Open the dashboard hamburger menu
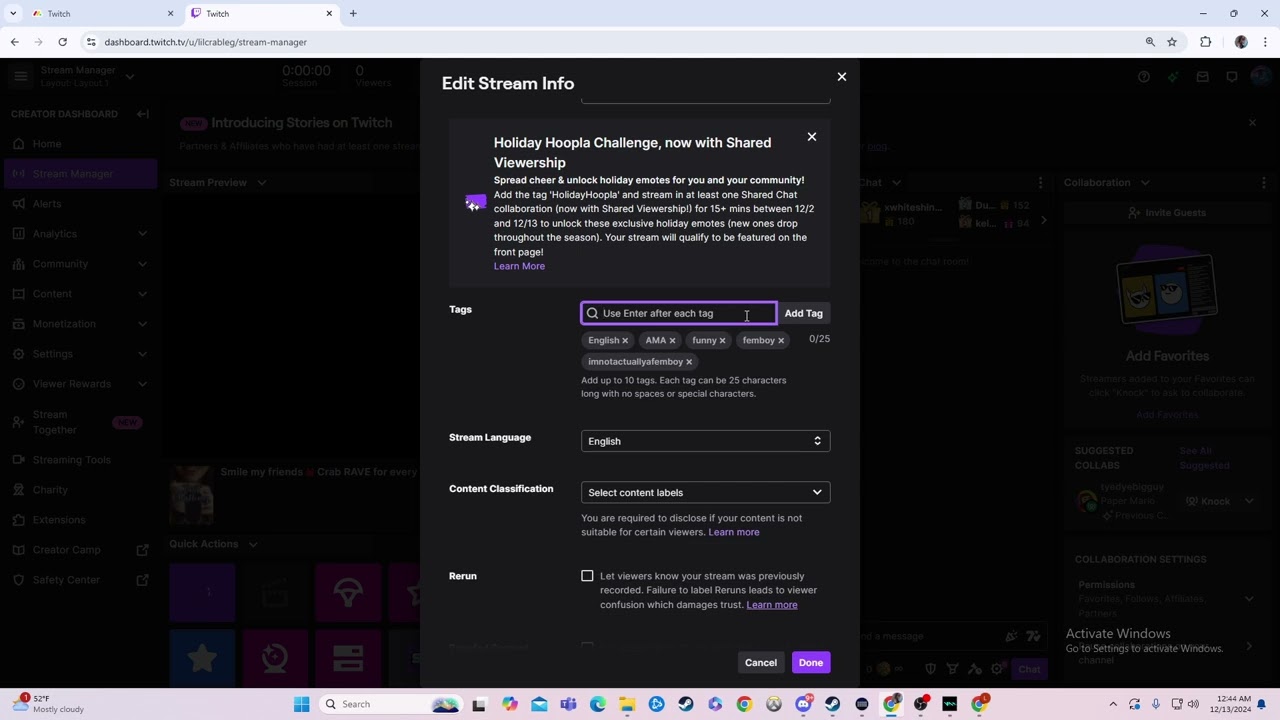This screenshot has width=1280, height=720. click(x=20, y=76)
